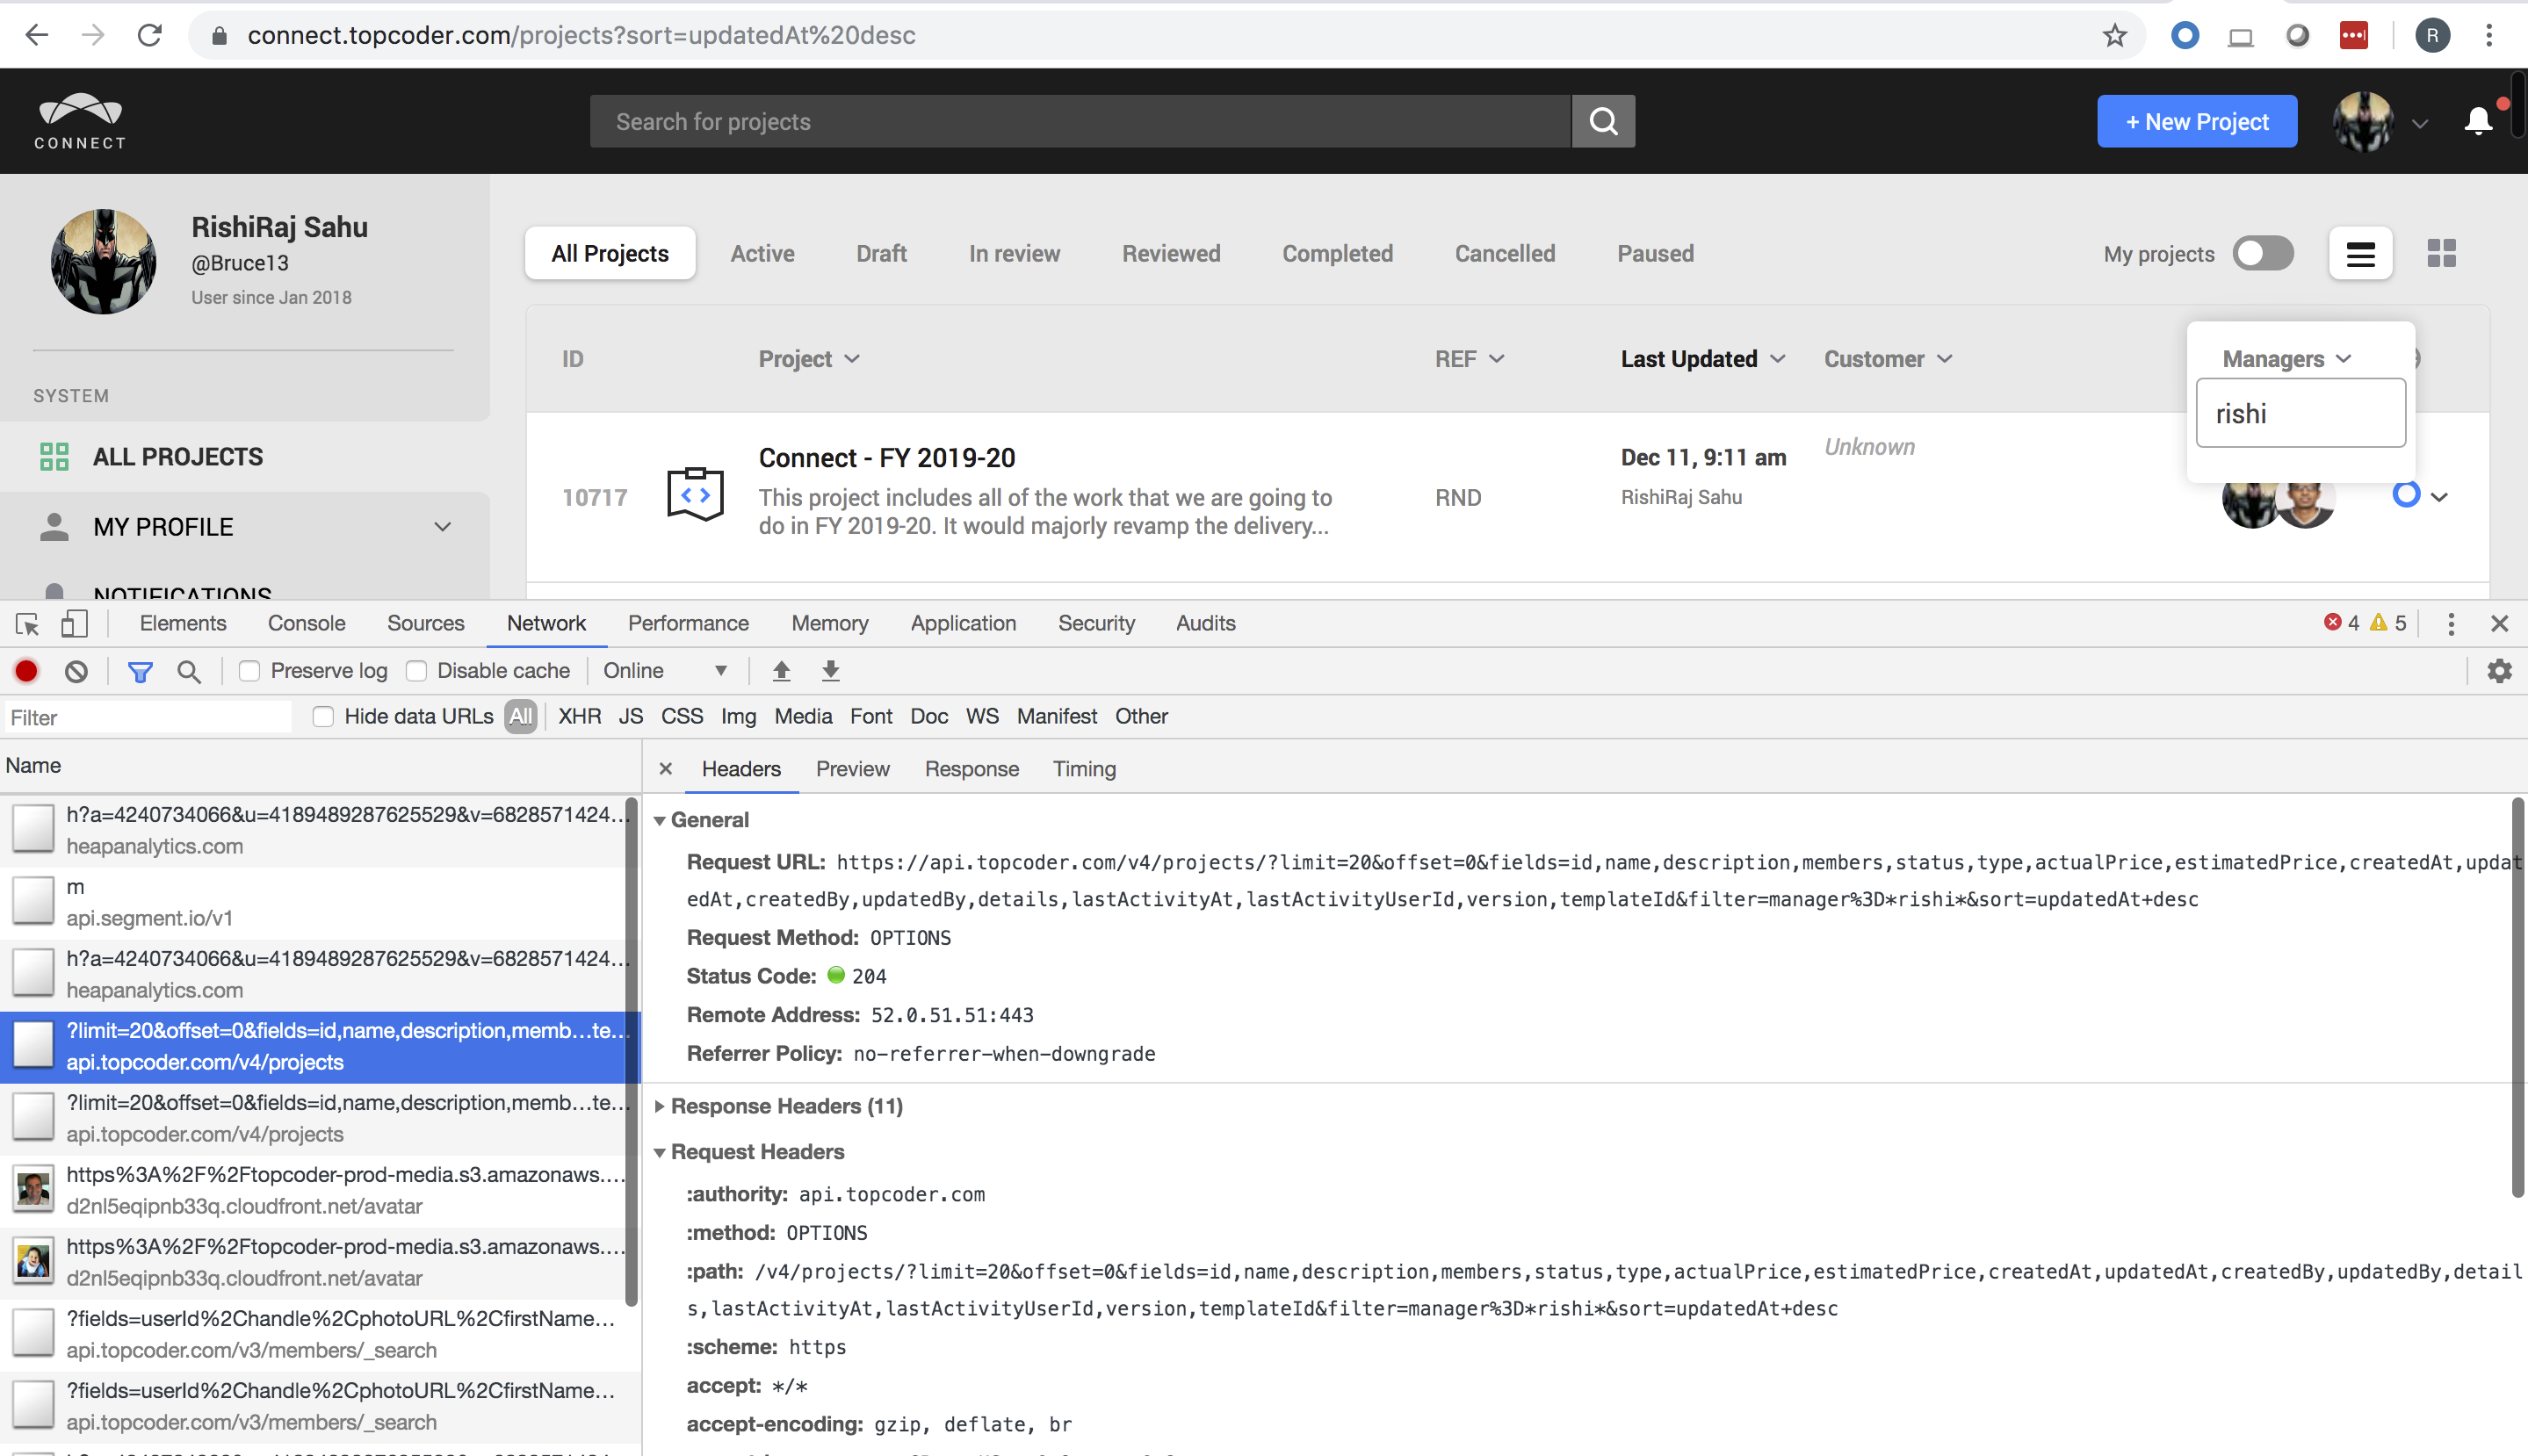This screenshot has width=2528, height=1456.
Task: Filter requests by XHR
Action: [579, 717]
